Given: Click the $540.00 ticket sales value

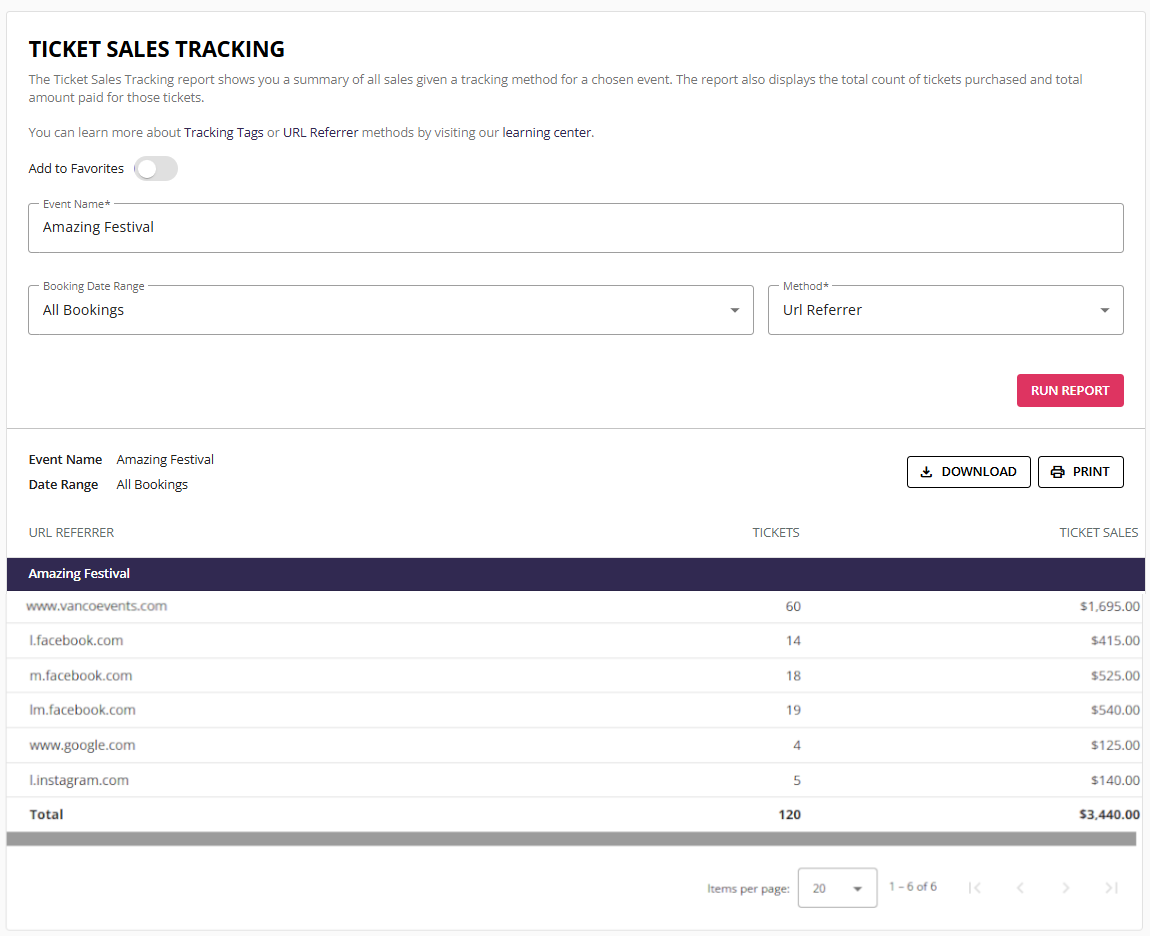Looking at the screenshot, I should pos(1115,710).
